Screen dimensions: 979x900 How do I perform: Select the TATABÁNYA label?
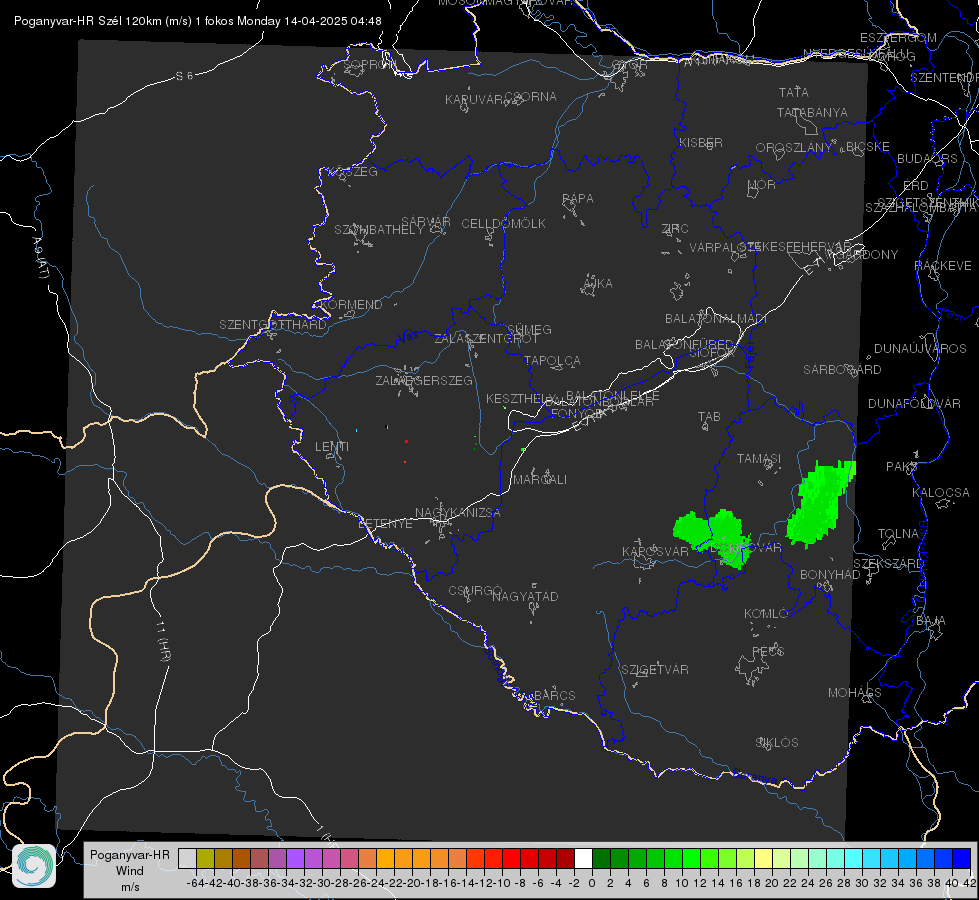[x=812, y=112]
